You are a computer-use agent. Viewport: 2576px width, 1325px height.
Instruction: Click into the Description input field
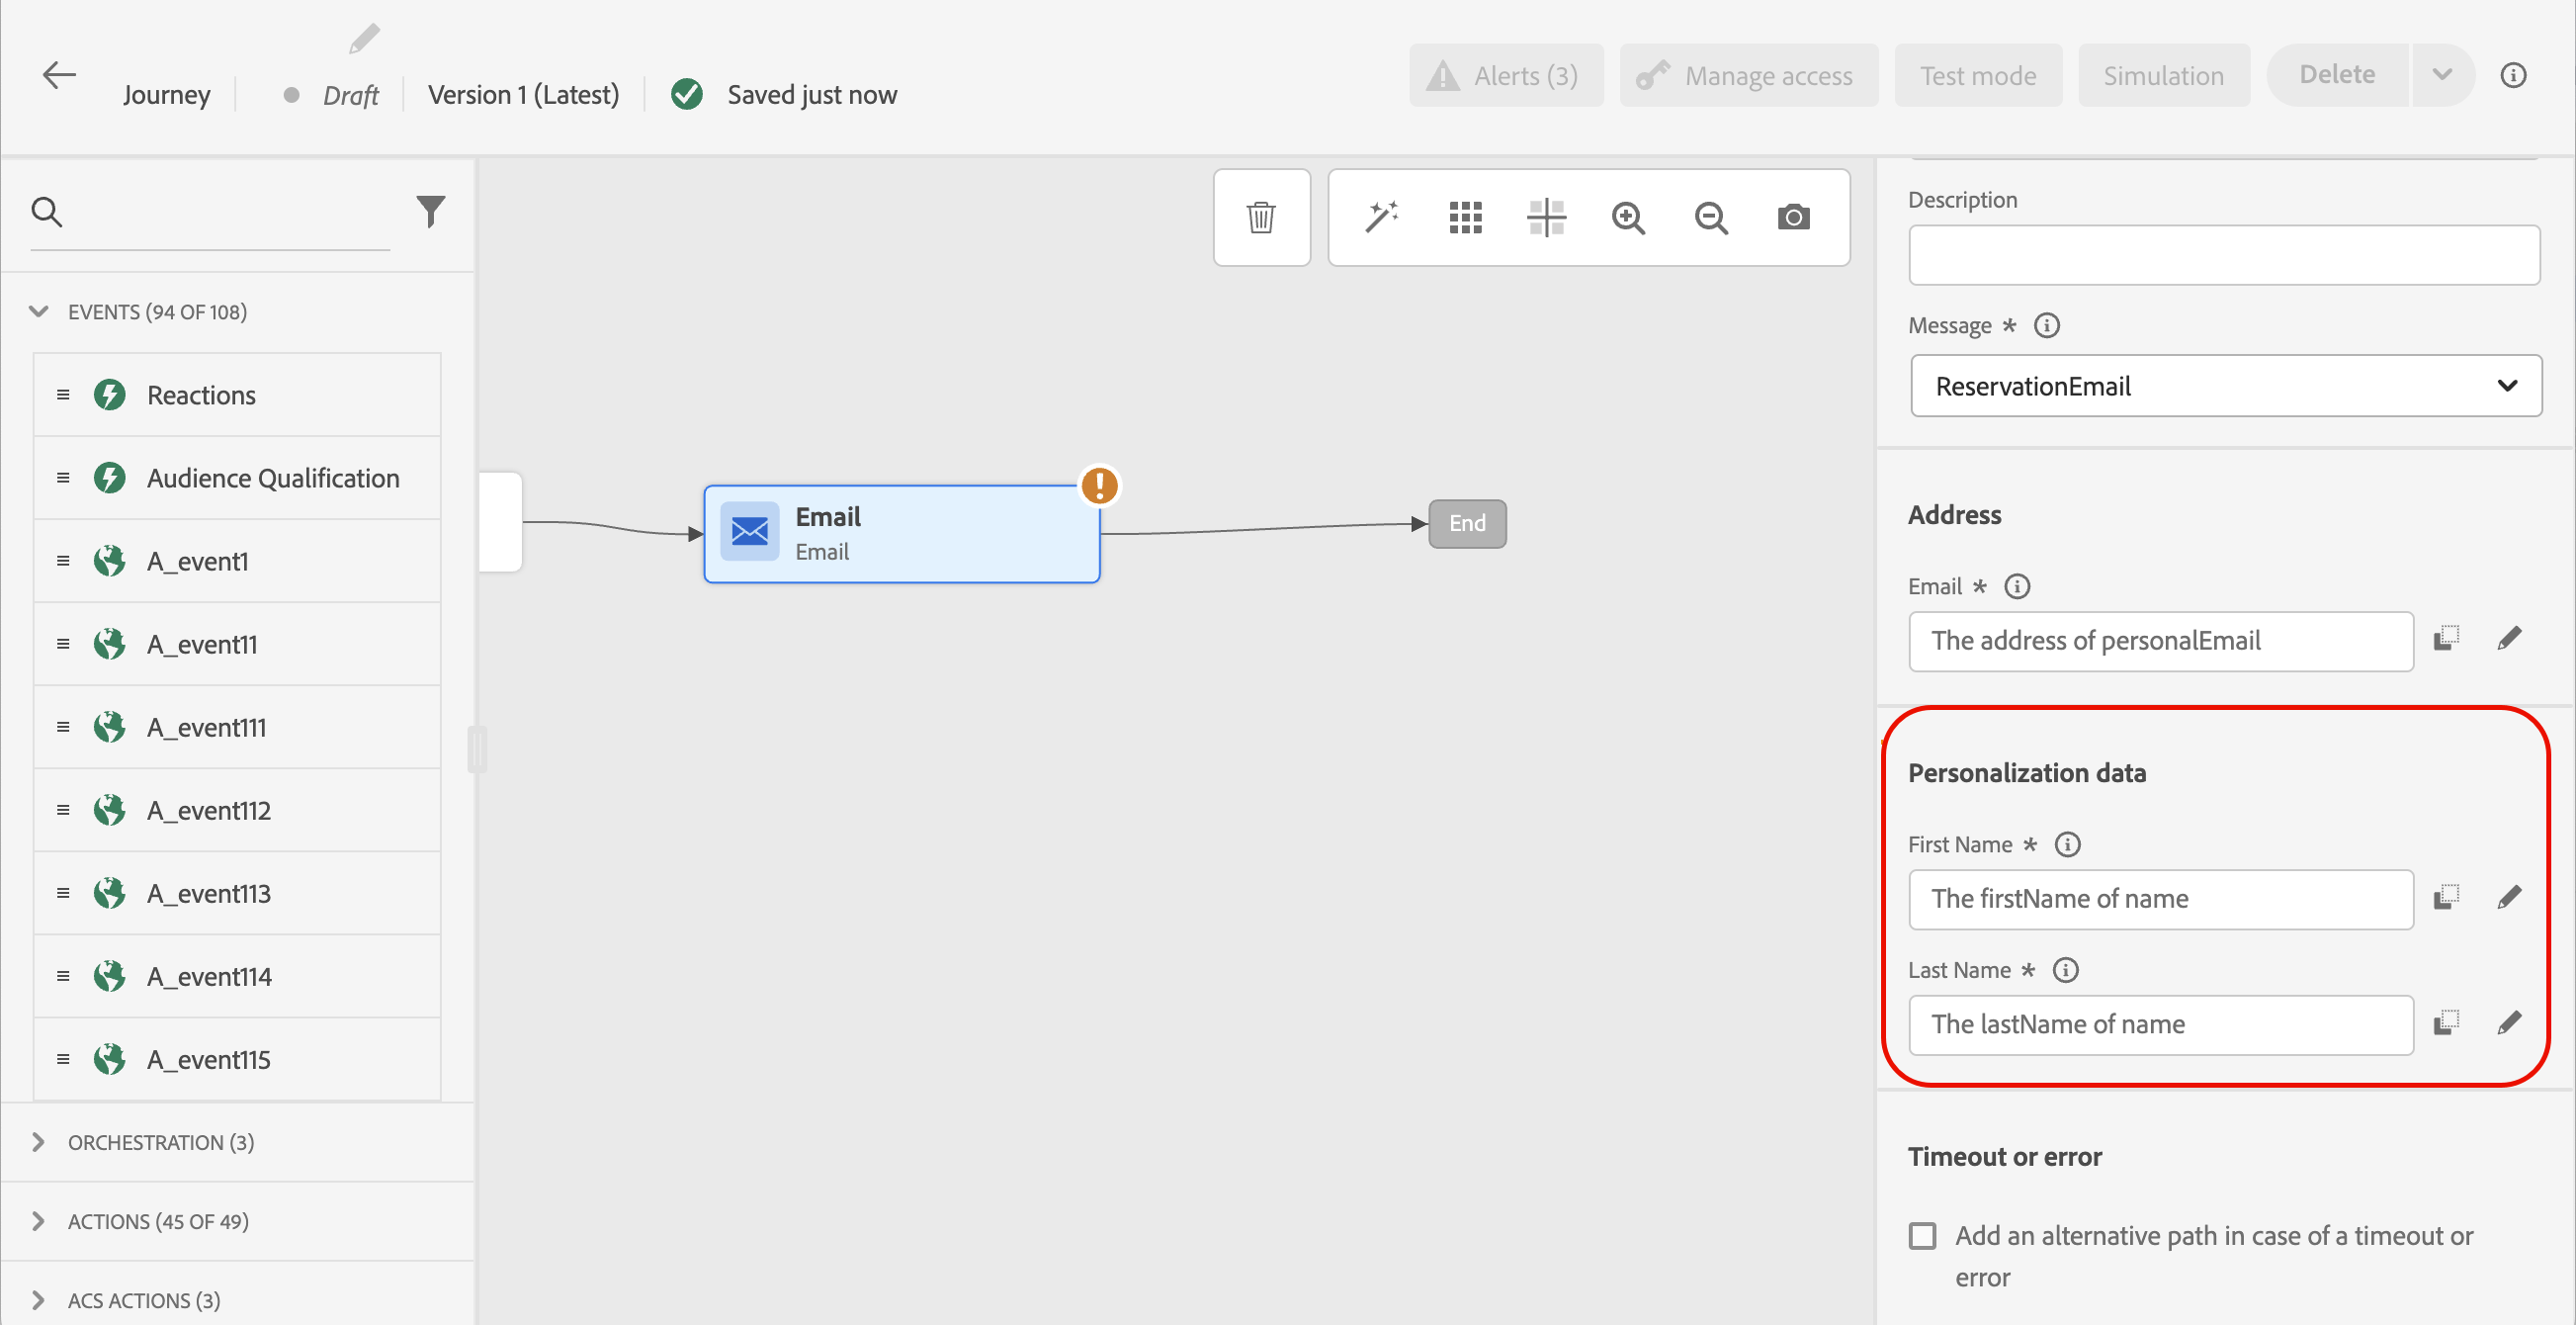pyautogui.click(x=2223, y=255)
